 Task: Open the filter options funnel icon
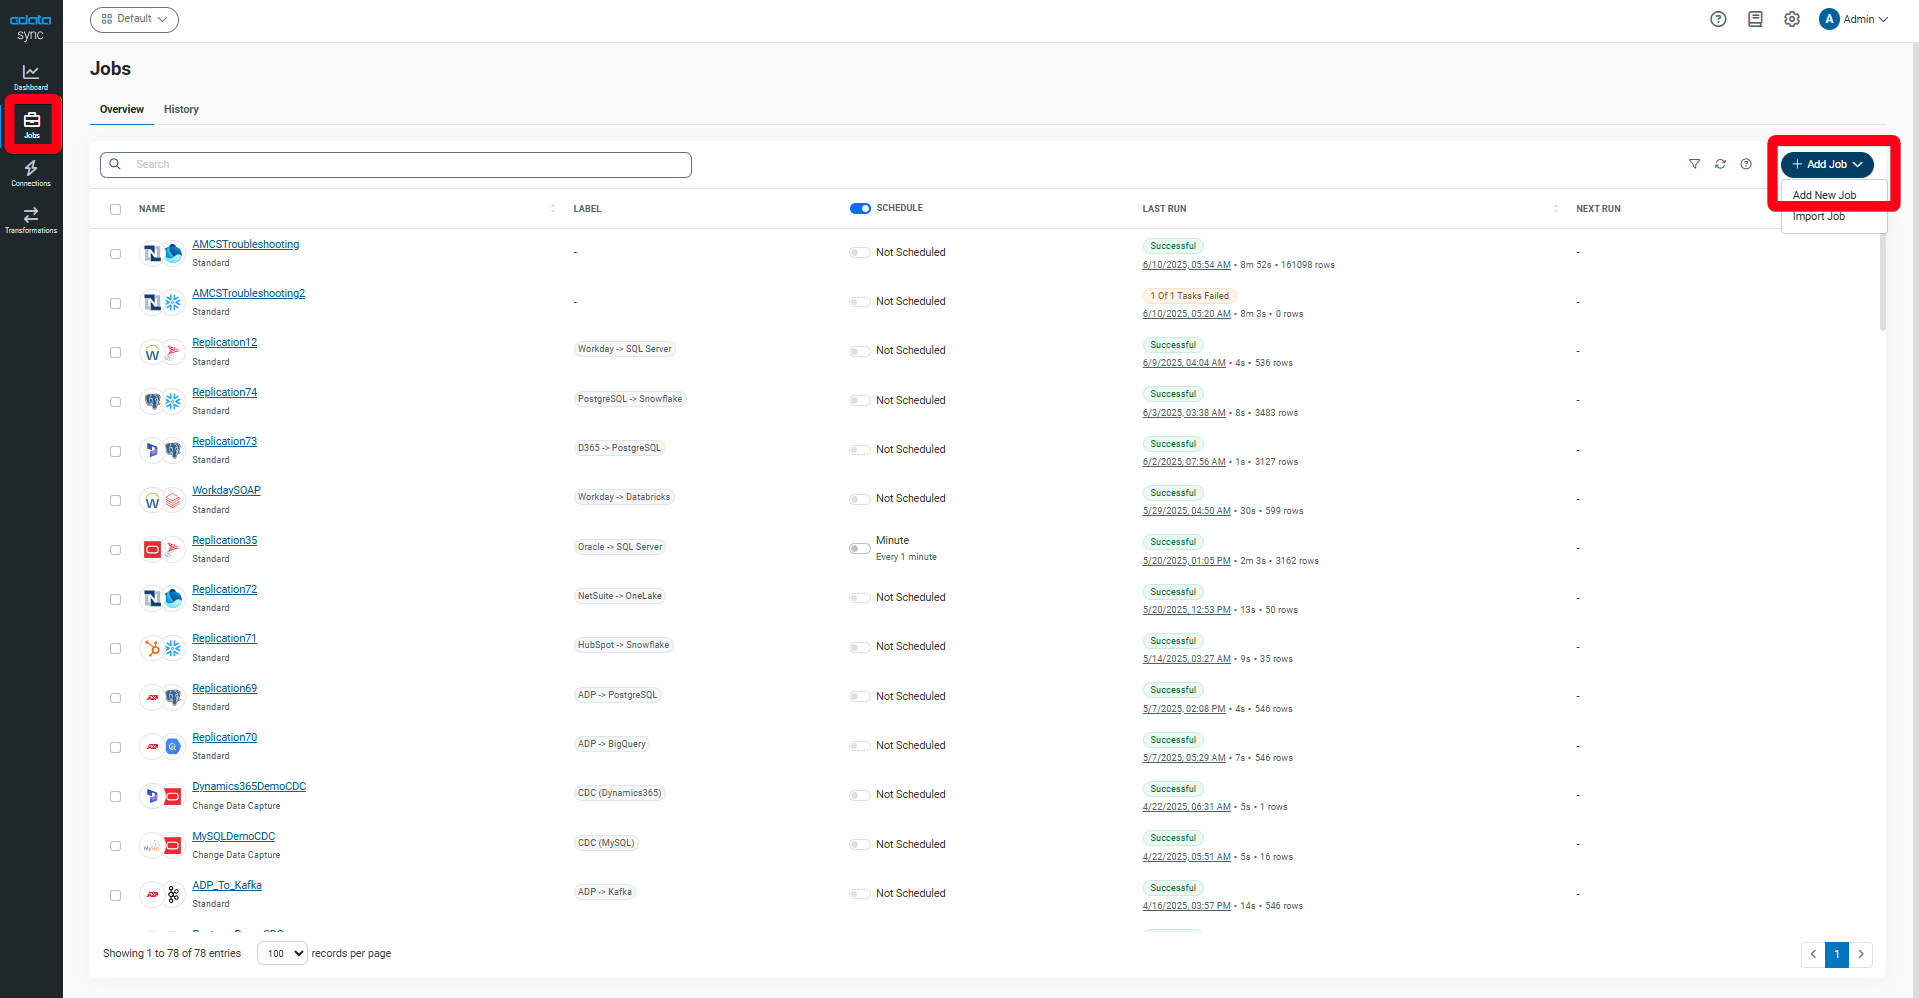[x=1694, y=164]
